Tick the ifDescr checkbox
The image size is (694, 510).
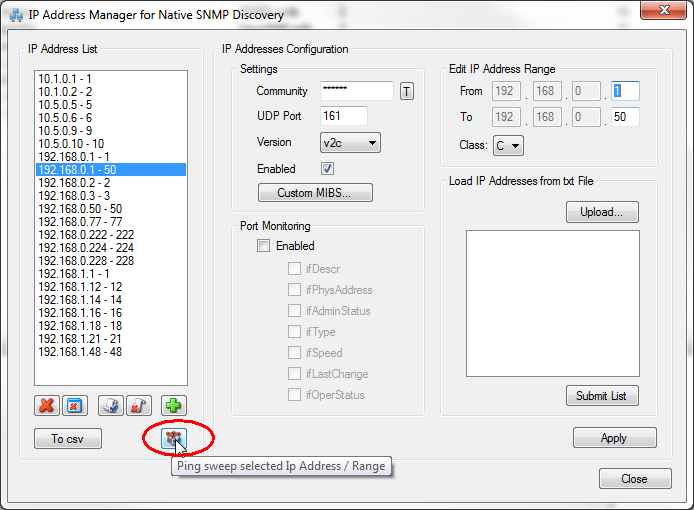tap(294, 268)
